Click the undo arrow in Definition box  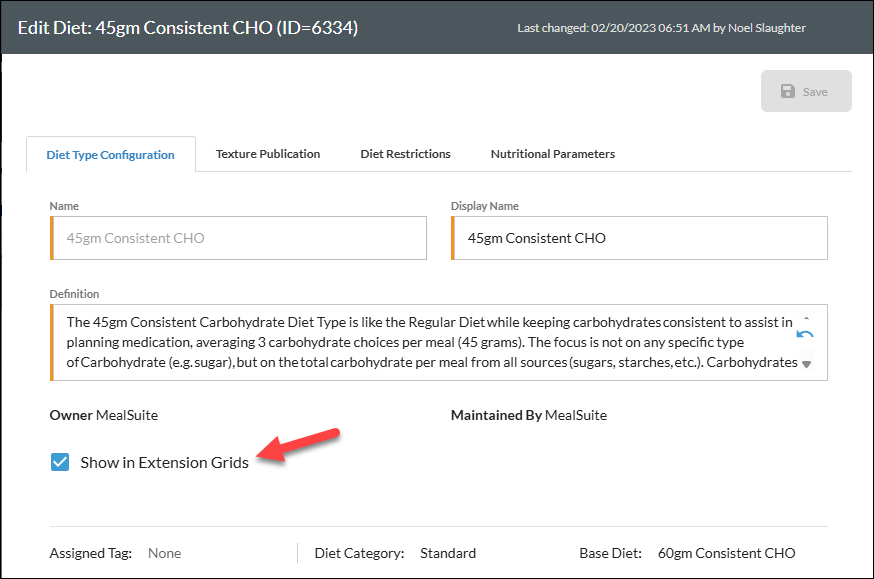point(805,334)
